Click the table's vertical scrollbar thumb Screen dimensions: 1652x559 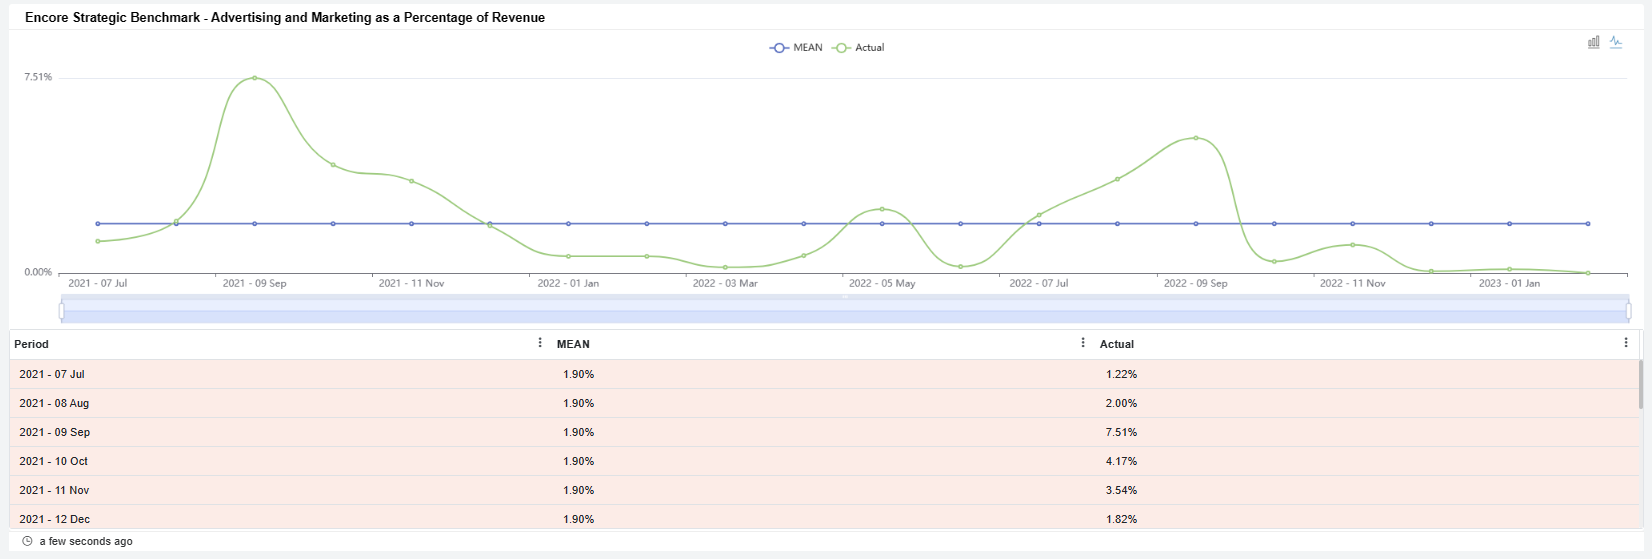click(x=1640, y=384)
